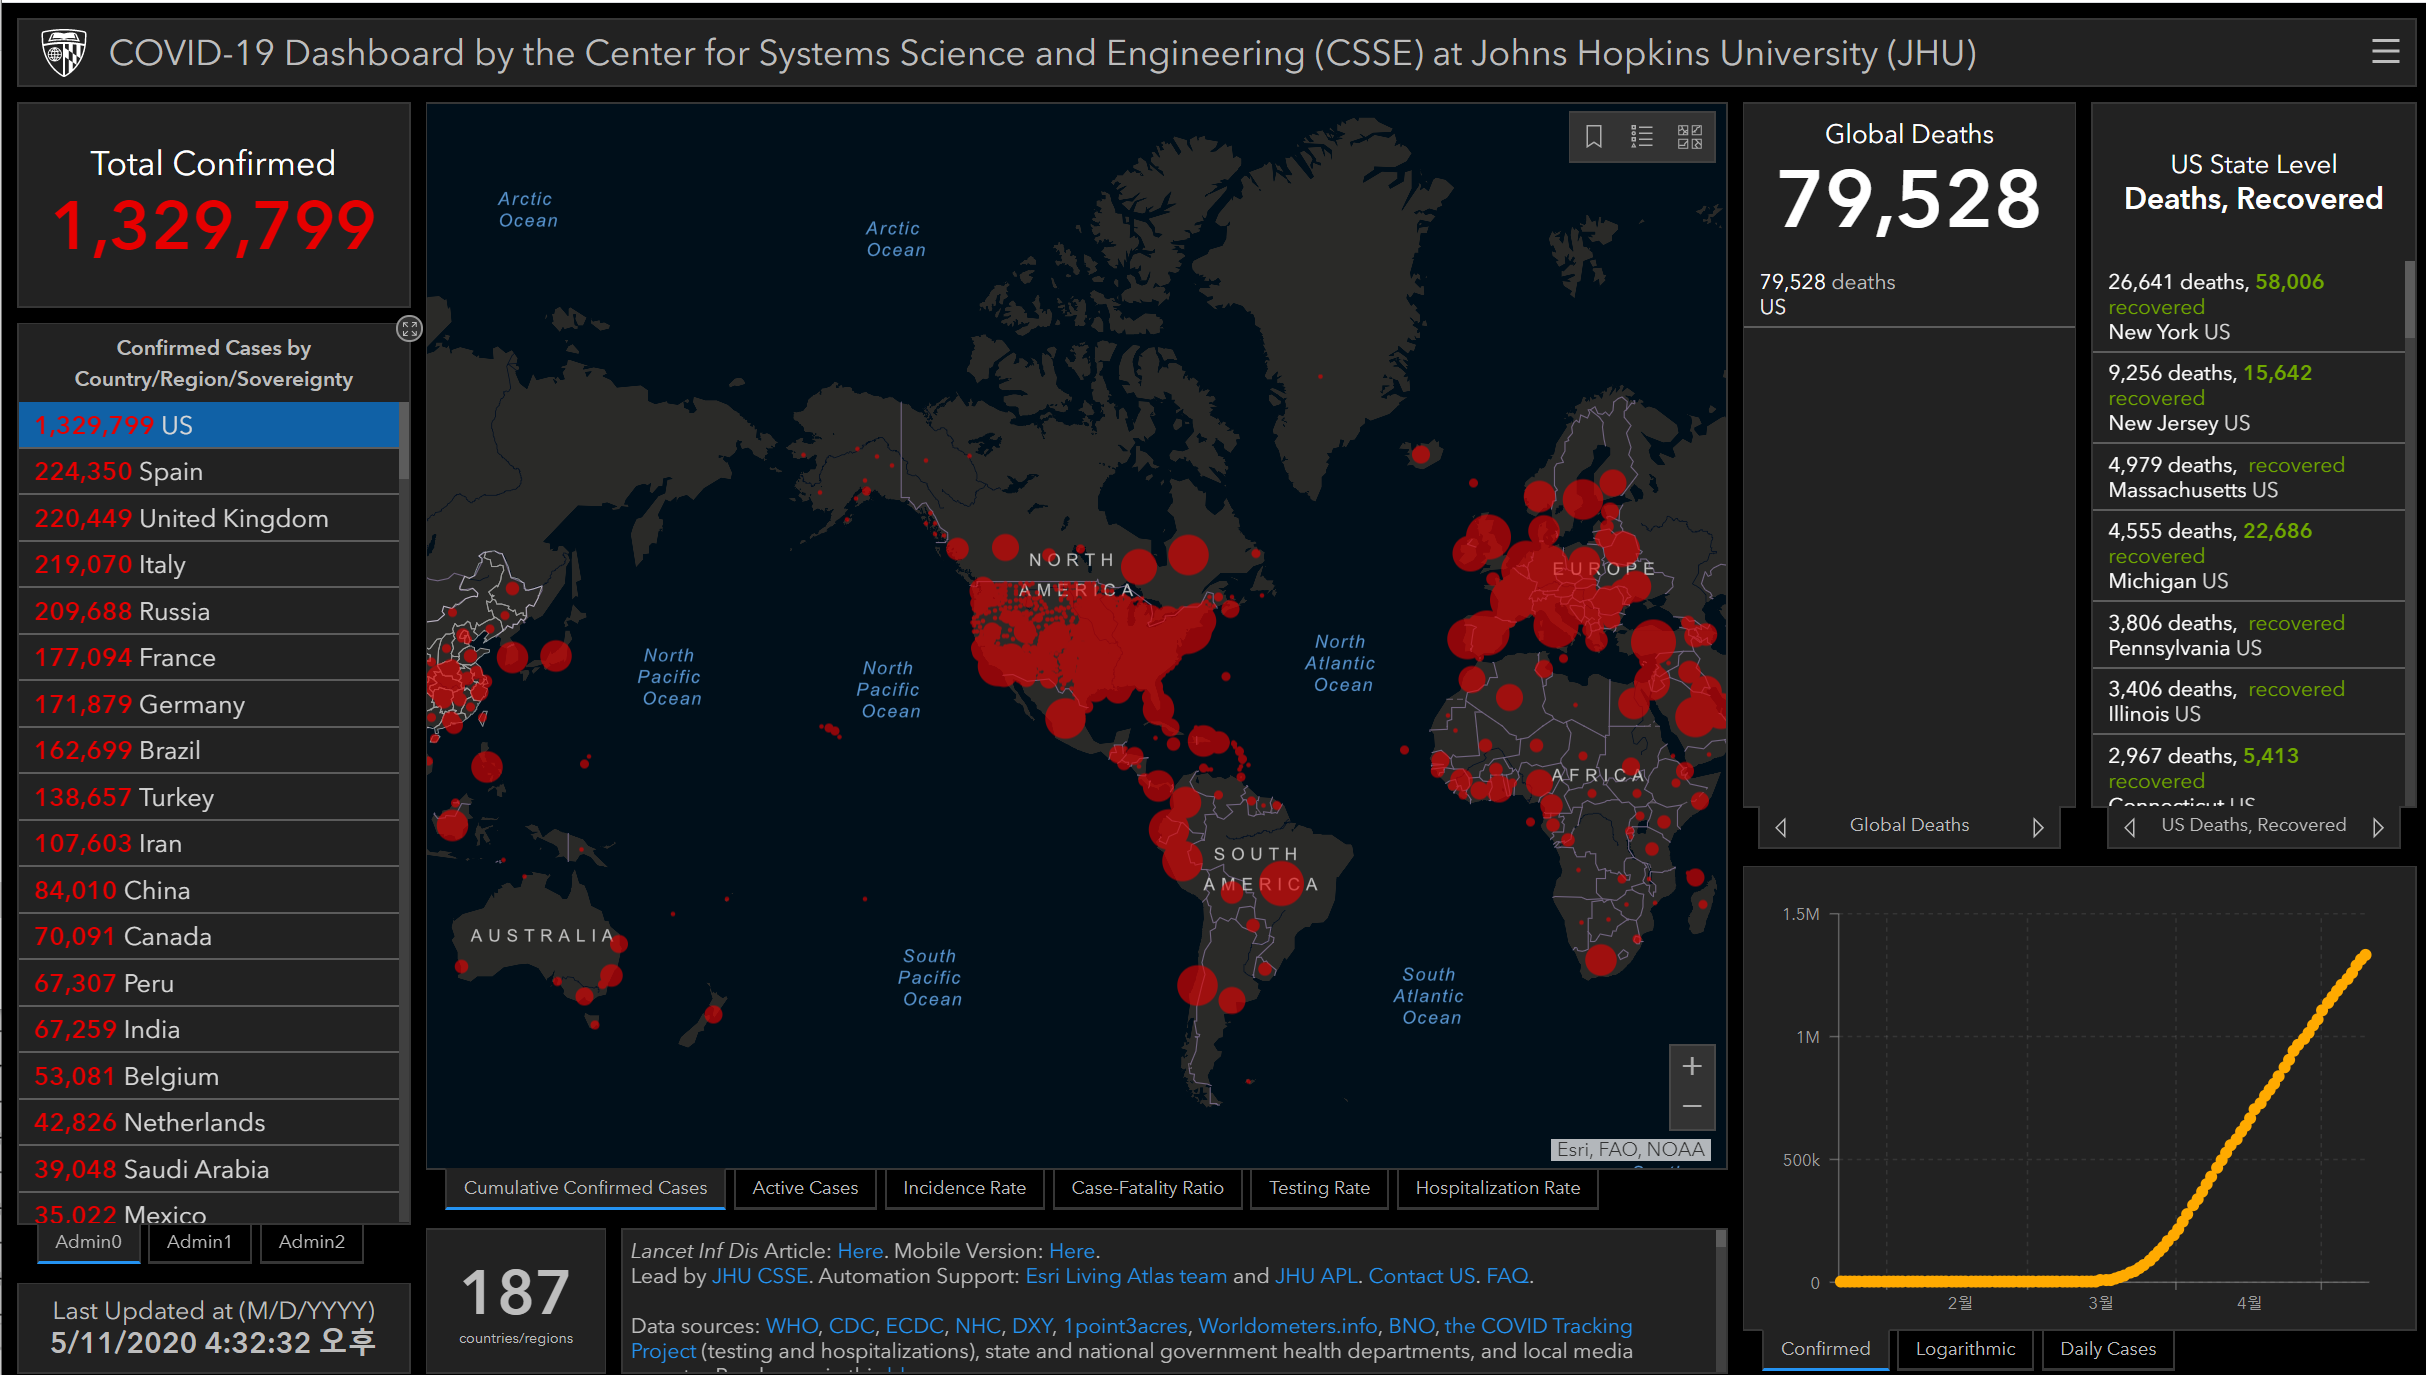This screenshot has width=2426, height=1375.
Task: Open the Case-Fatality Ratio map tab
Action: 1147,1188
